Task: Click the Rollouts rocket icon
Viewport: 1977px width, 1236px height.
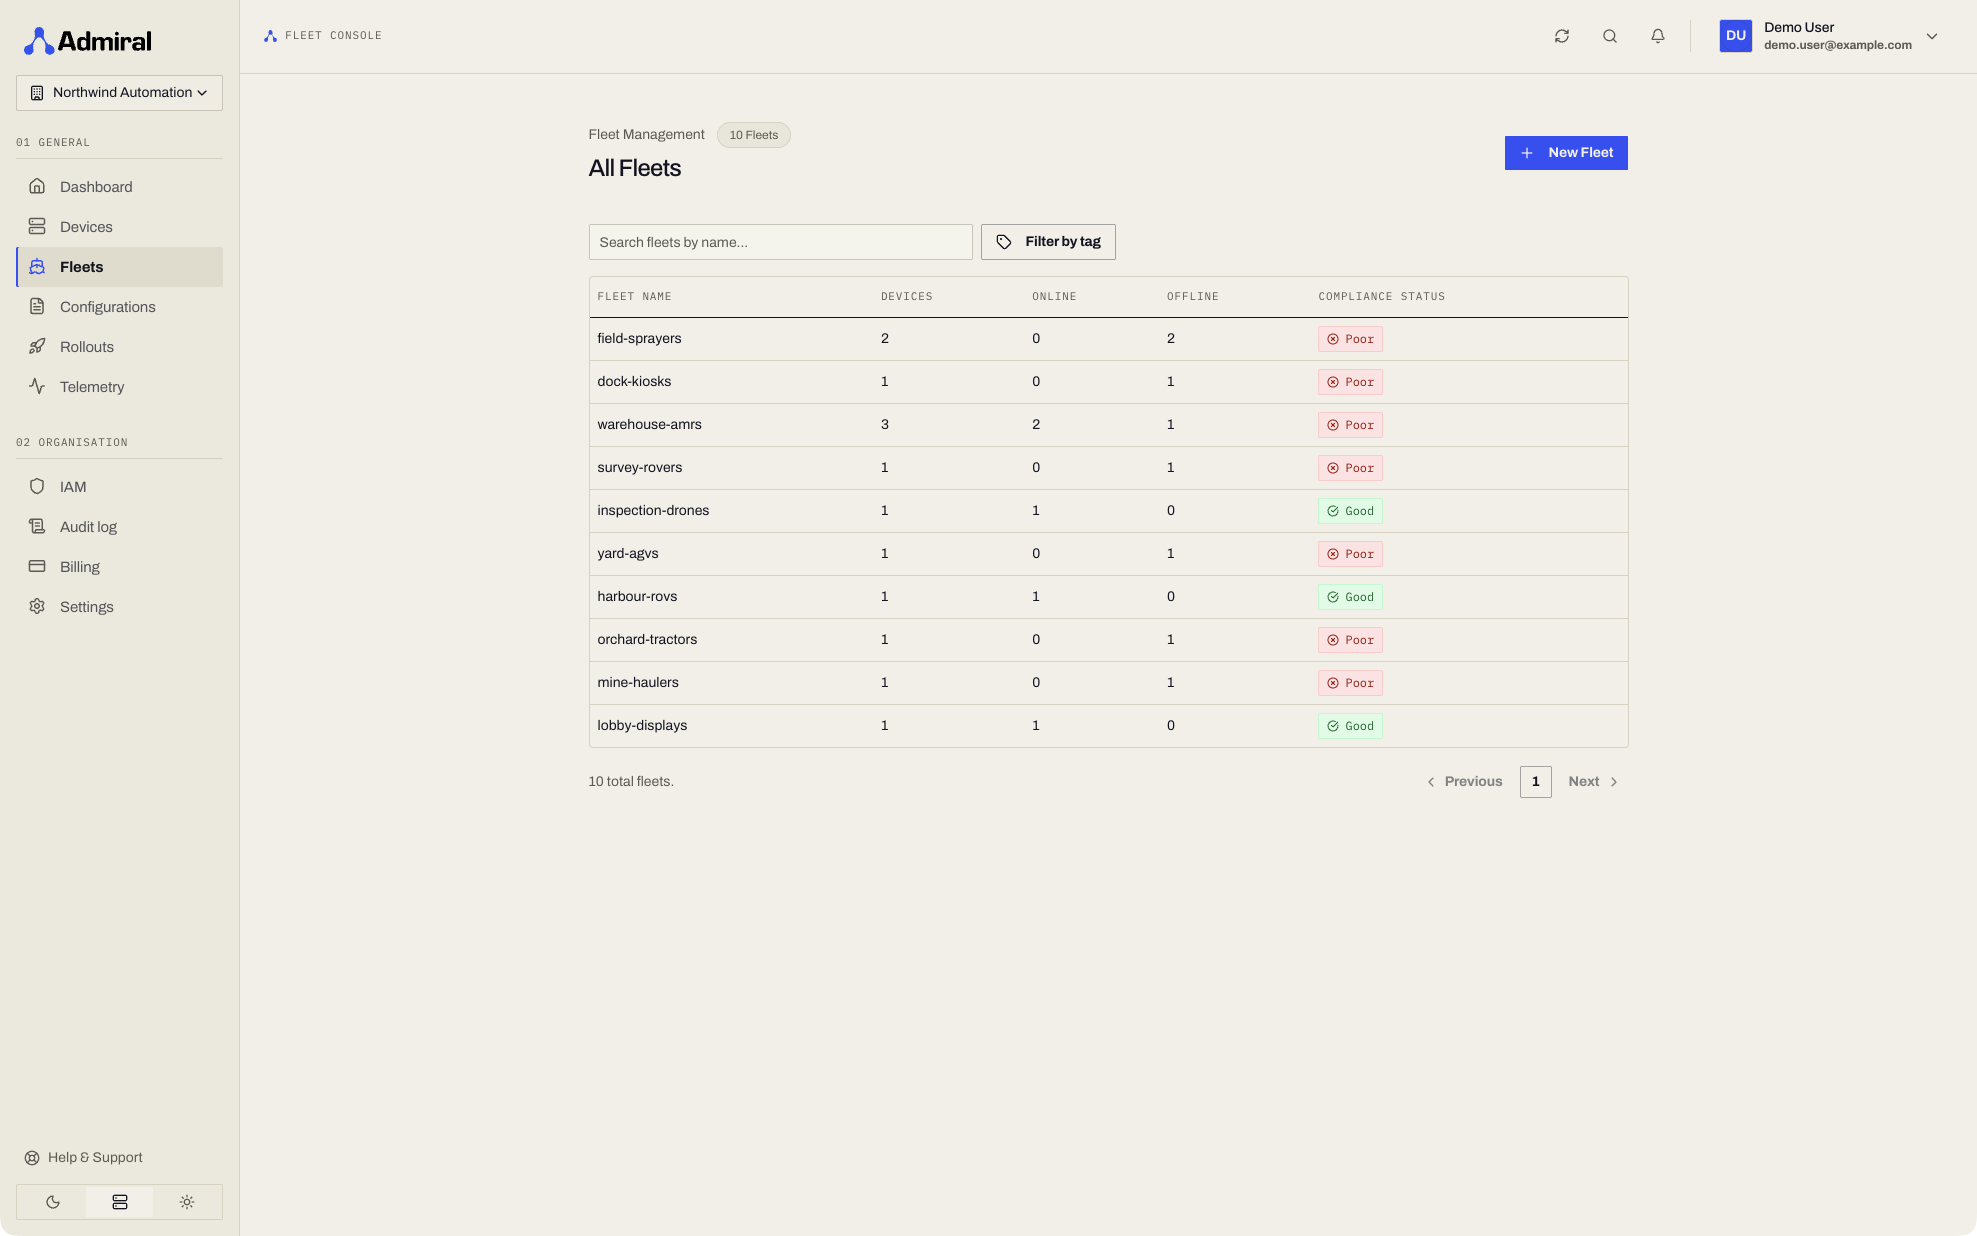Action: coord(37,346)
